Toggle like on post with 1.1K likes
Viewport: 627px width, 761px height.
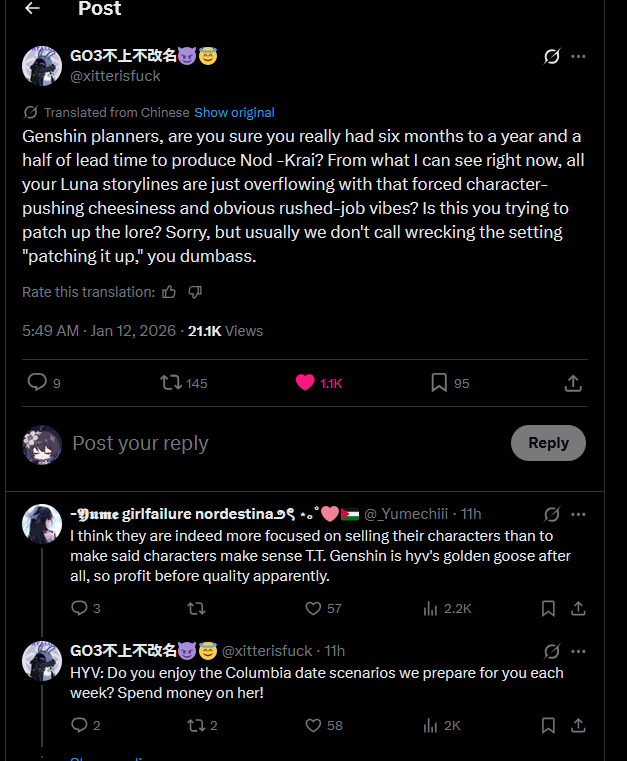[319, 382]
